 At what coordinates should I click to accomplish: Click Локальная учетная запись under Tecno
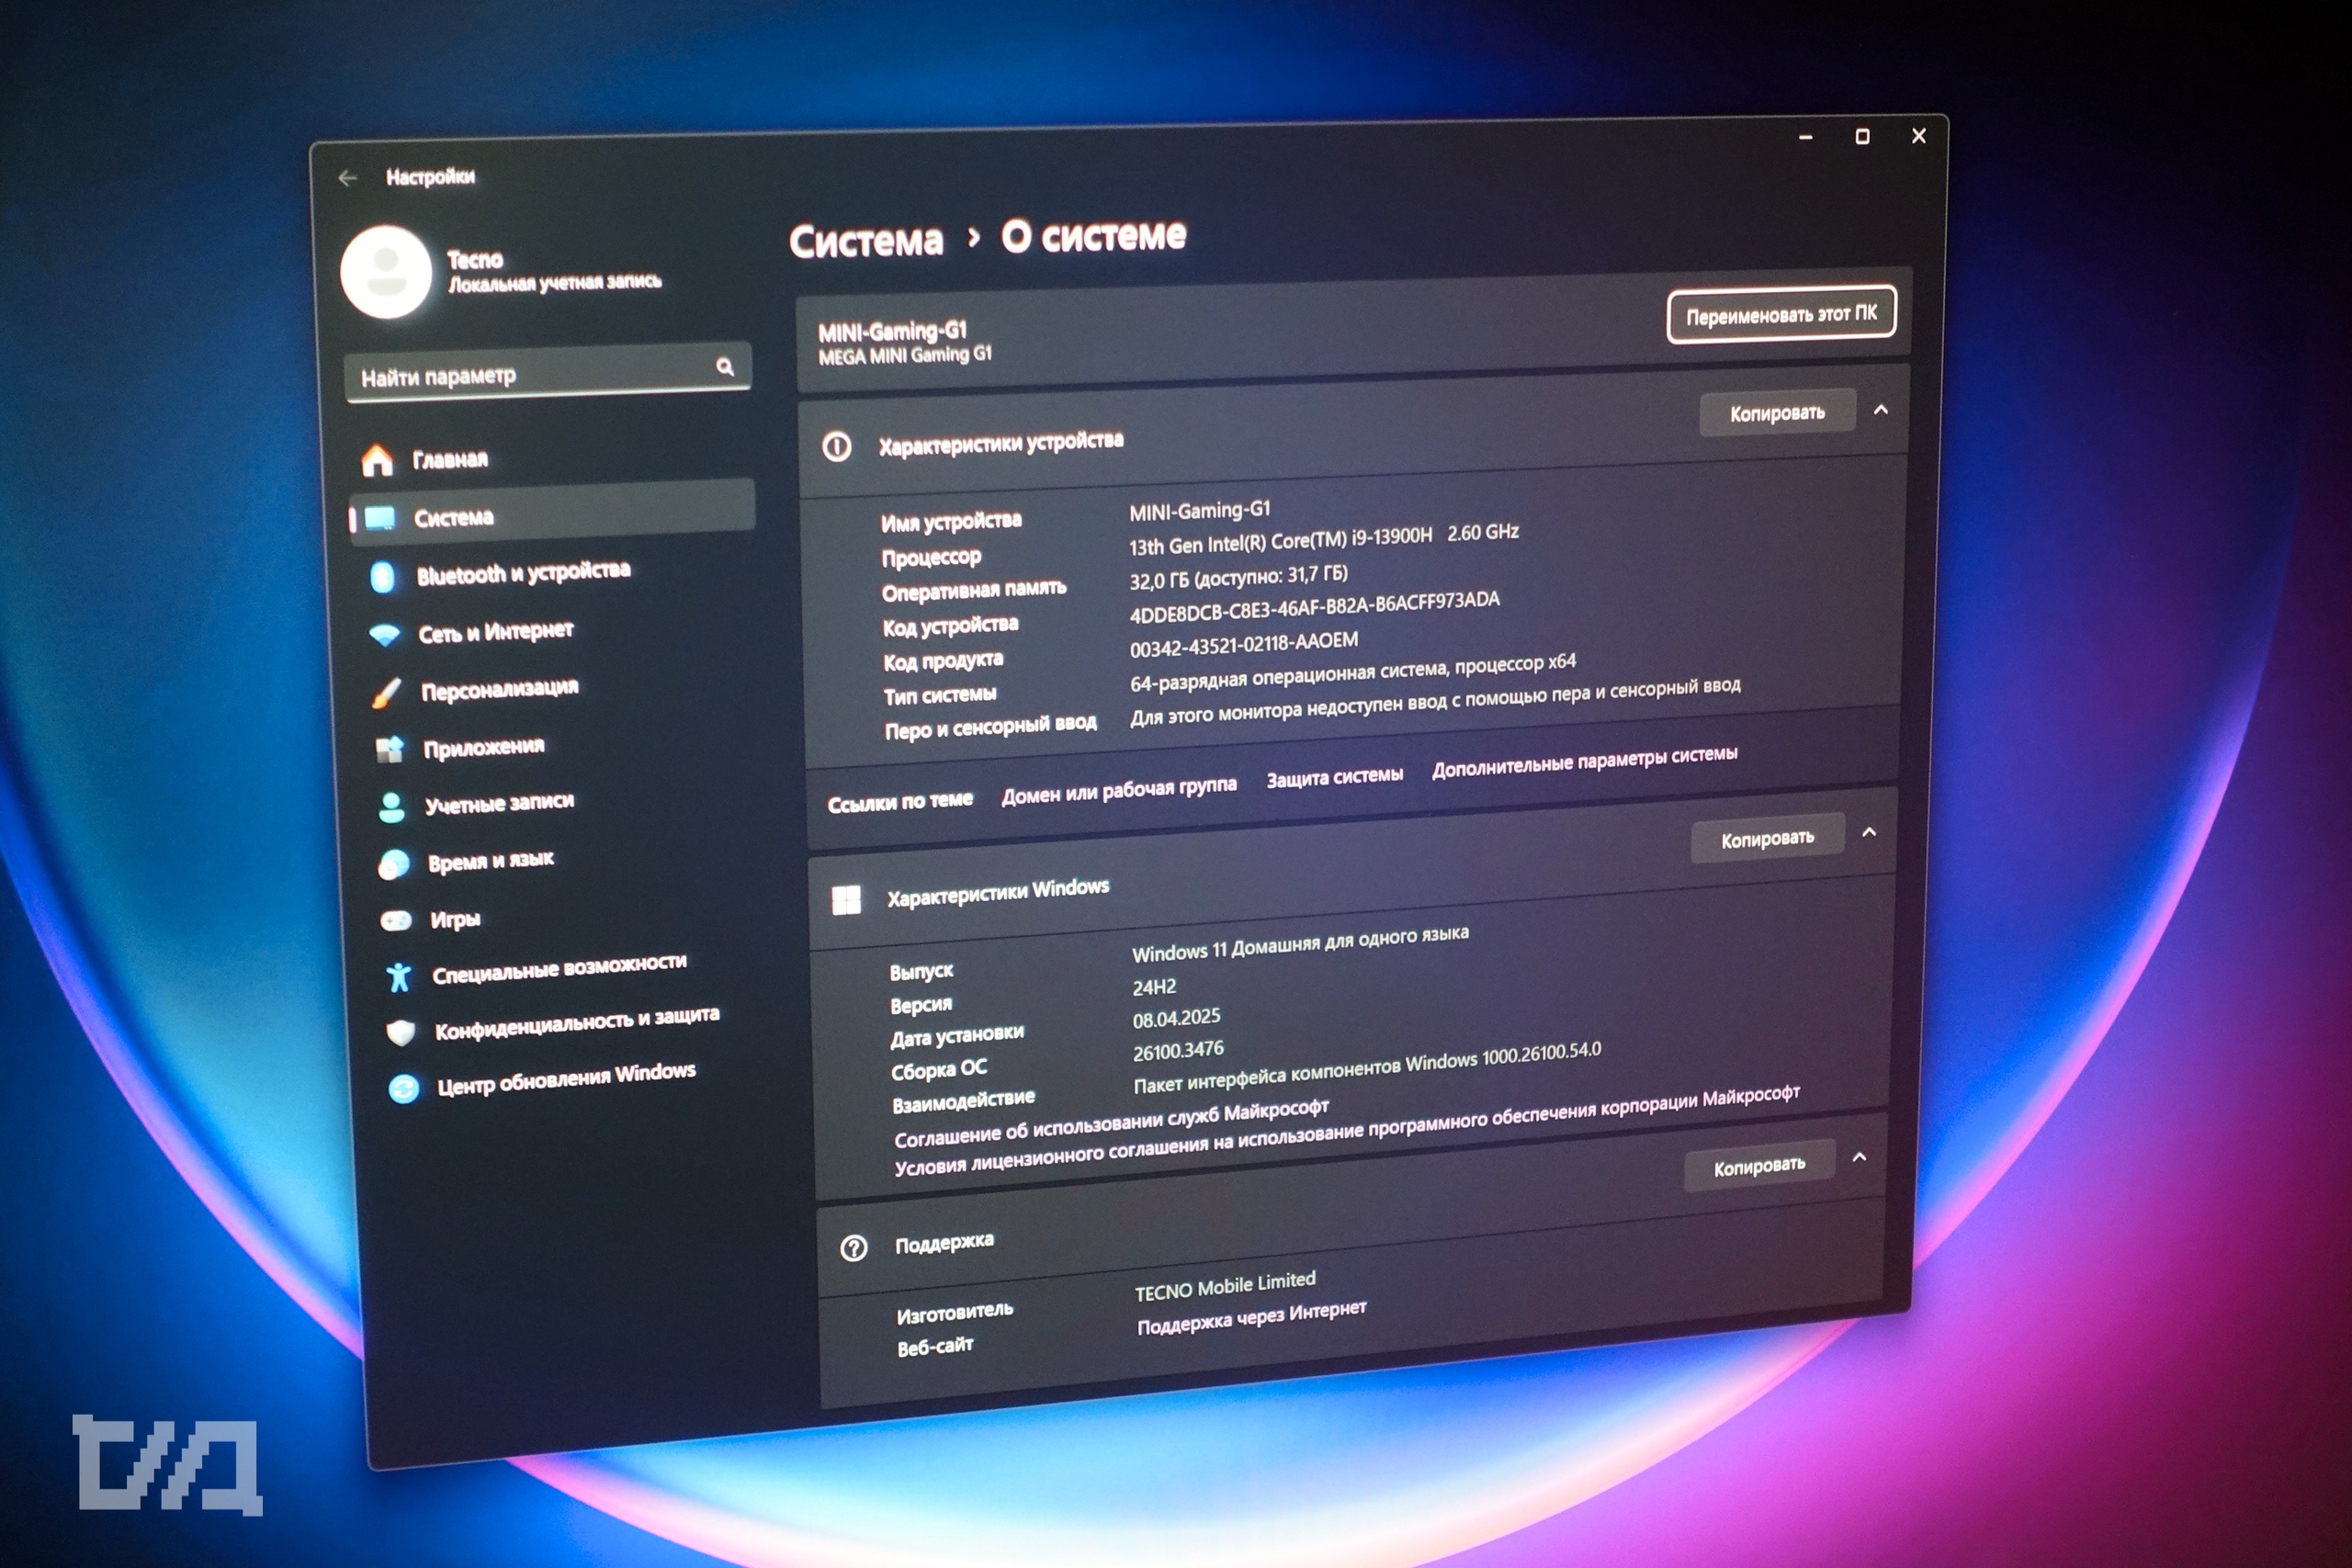coord(554,283)
